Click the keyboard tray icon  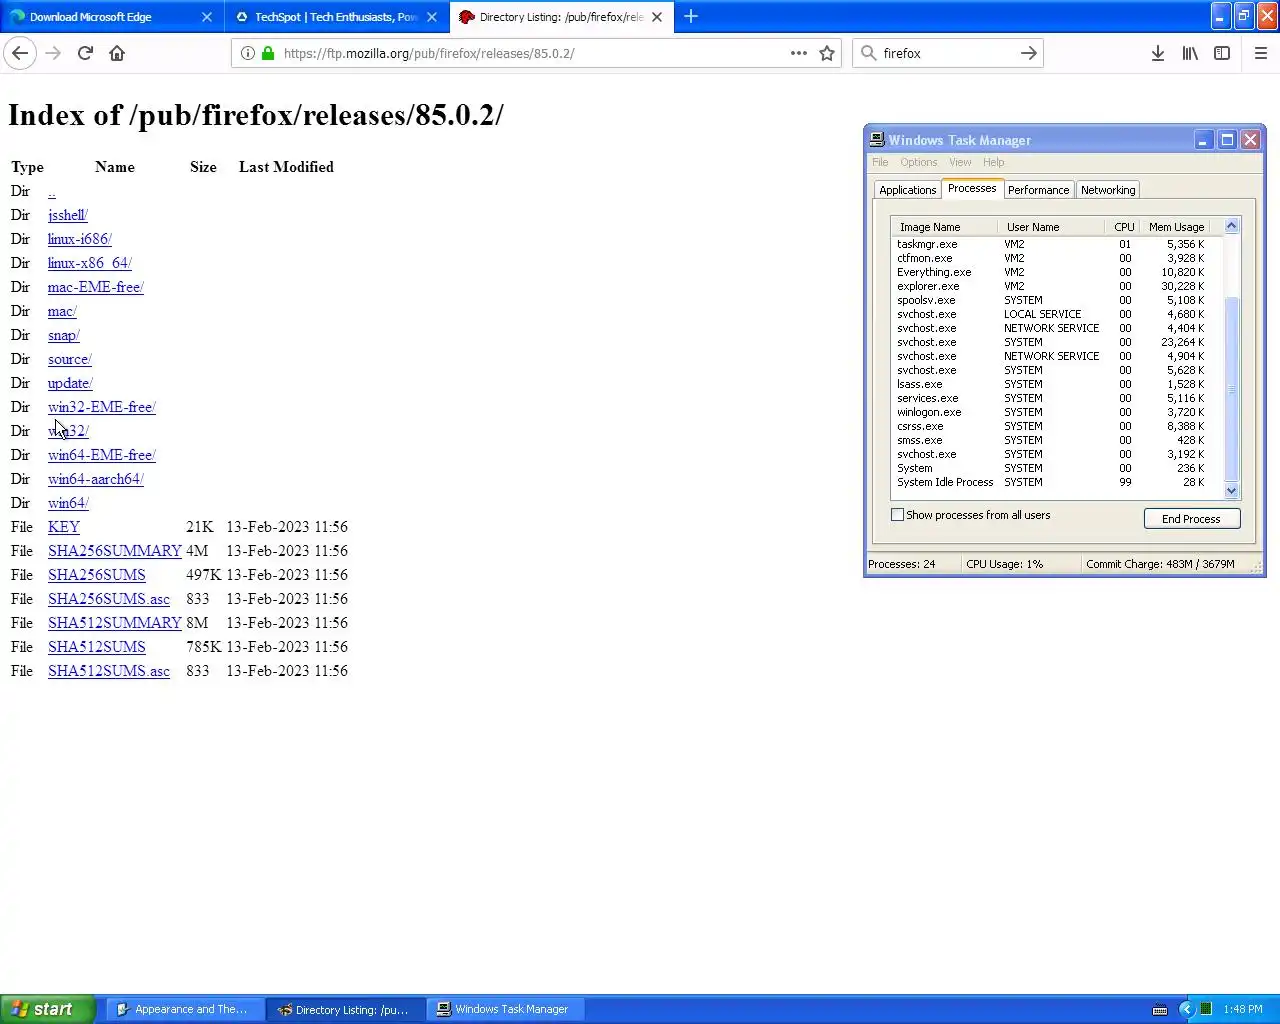click(x=1160, y=1010)
